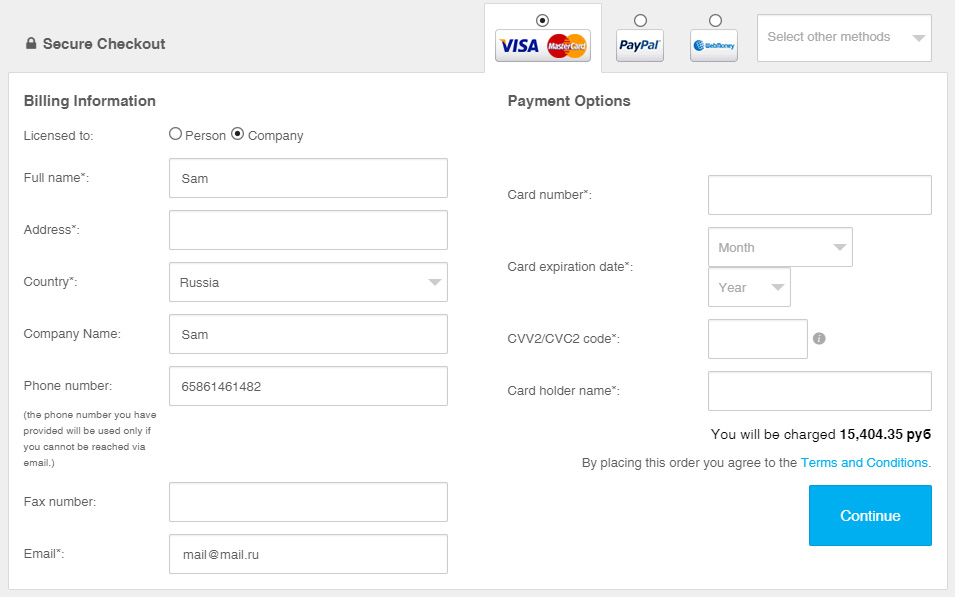Image resolution: width=955 pixels, height=597 pixels.
Task: Click the WebMoney payment logo
Action: [x=713, y=45]
